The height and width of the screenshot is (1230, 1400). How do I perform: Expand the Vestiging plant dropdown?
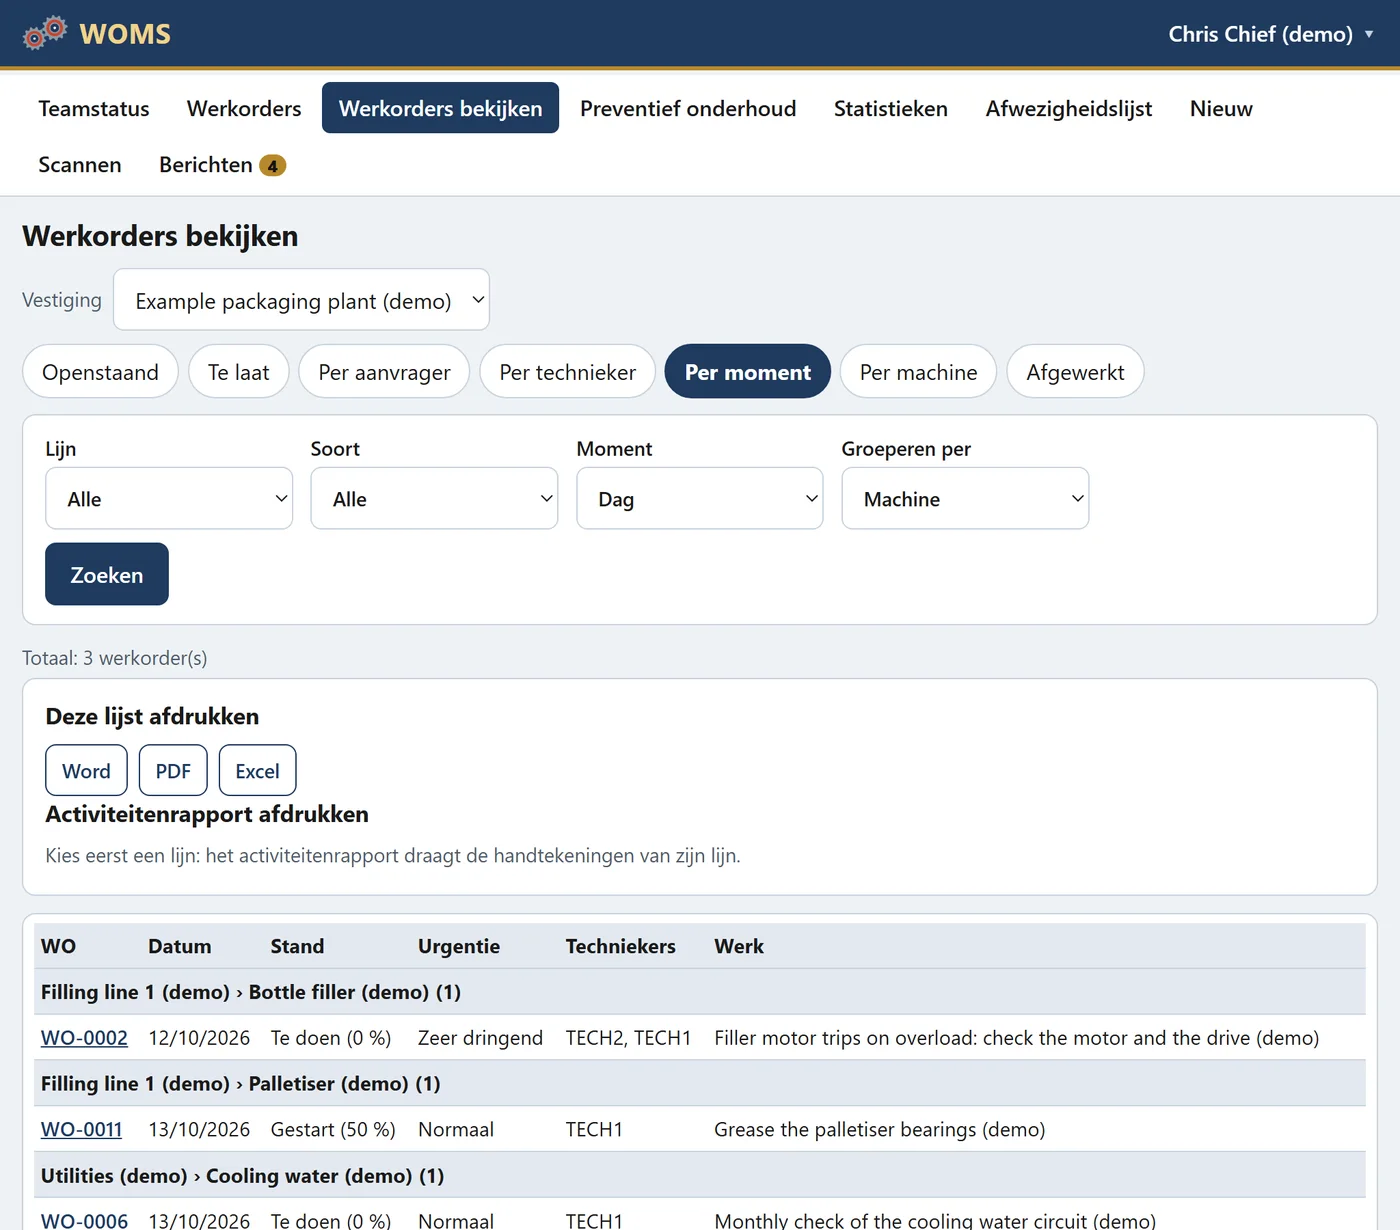click(x=301, y=300)
